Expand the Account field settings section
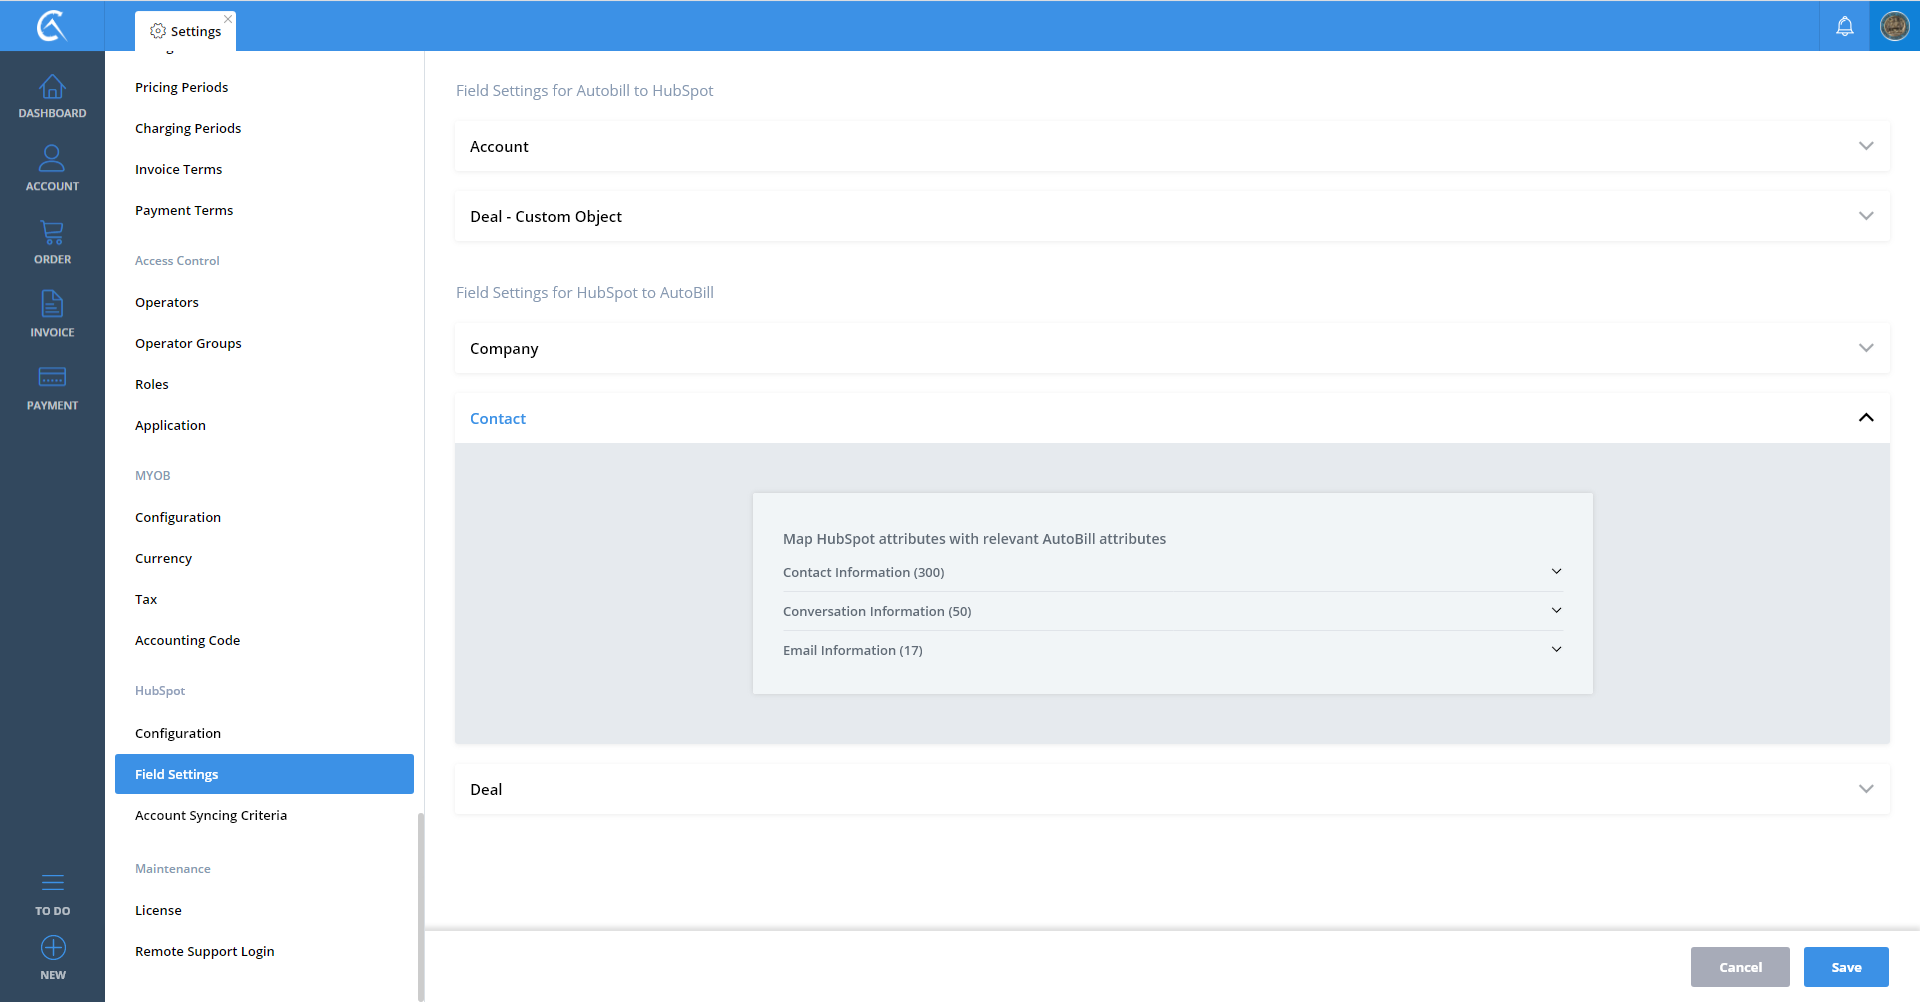The height and width of the screenshot is (1002, 1920). click(1865, 146)
